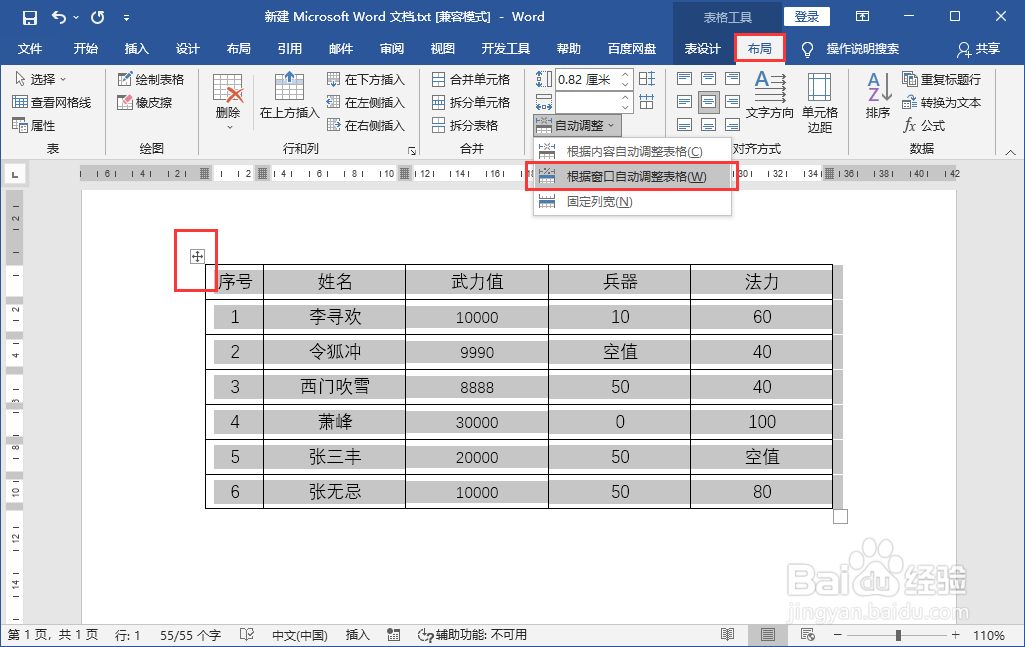This screenshot has width=1025, height=647.
Task: Switch input mode from 插入 in status bar
Action: [357, 634]
